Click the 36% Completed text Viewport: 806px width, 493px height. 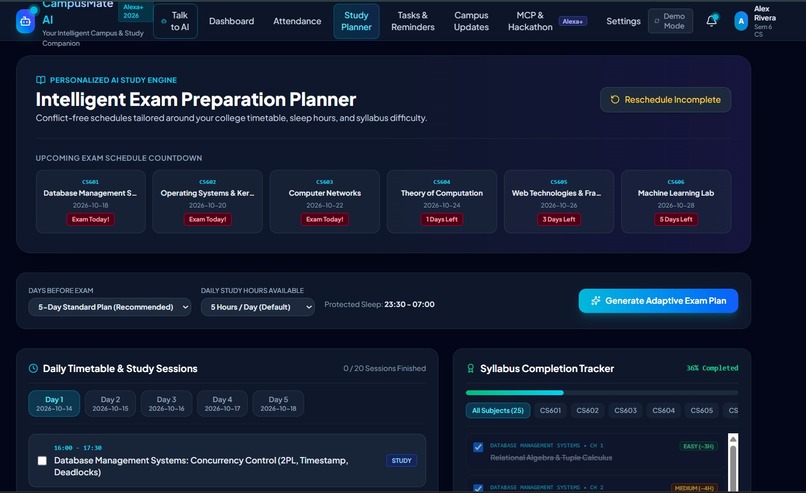point(712,368)
